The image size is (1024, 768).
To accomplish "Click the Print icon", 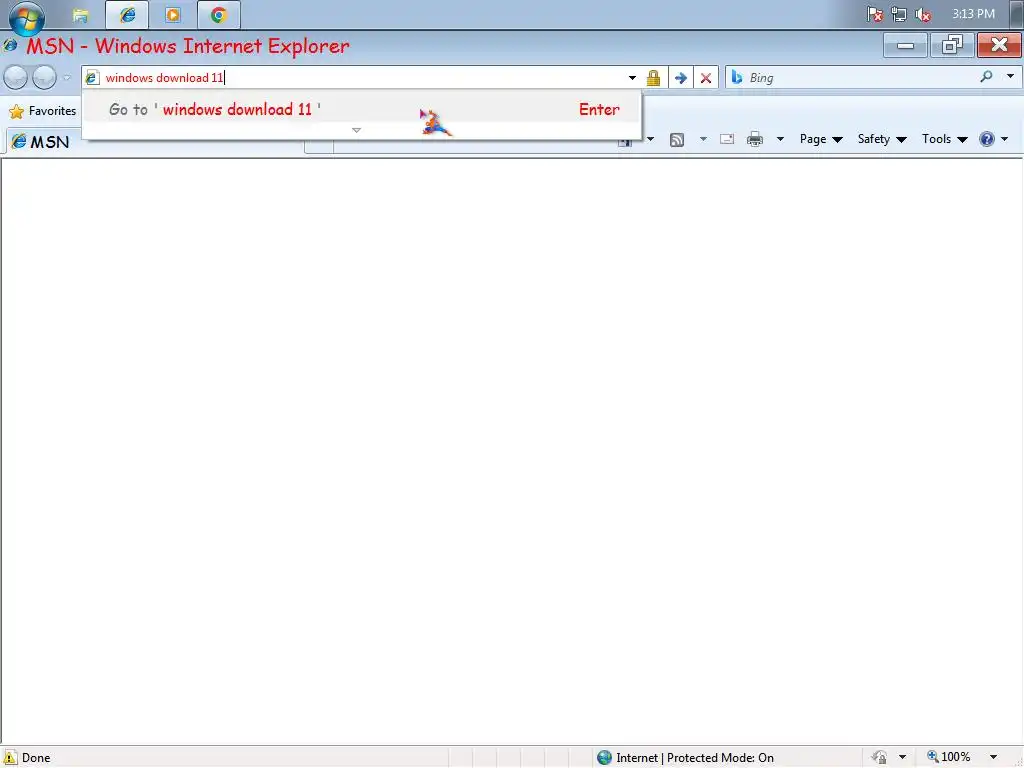I will click(755, 139).
